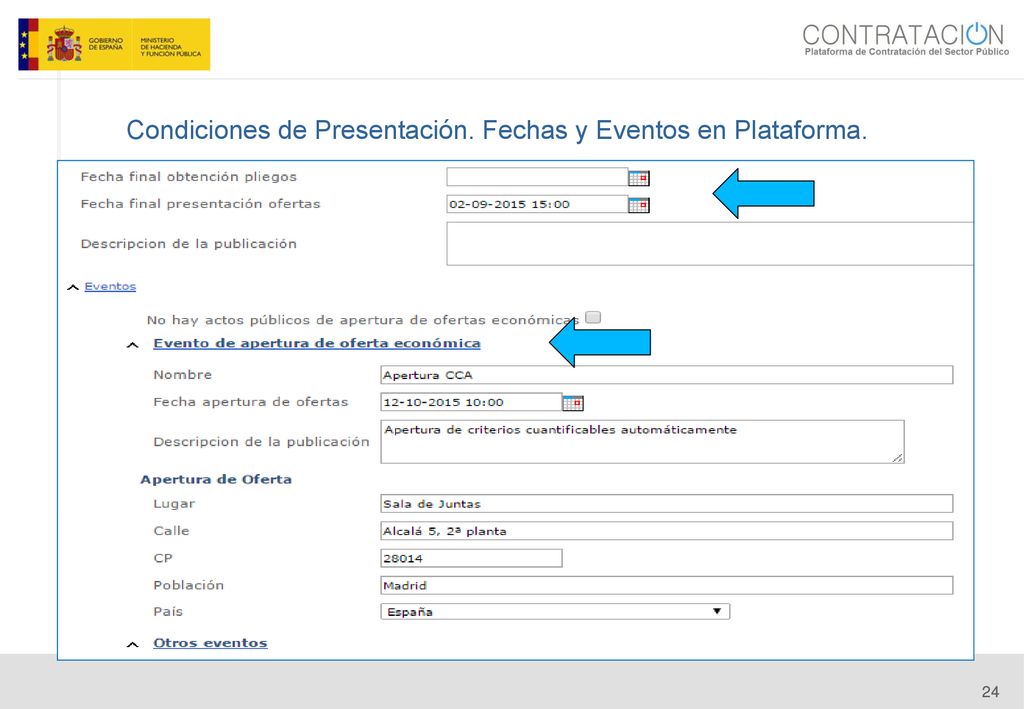Open calendar for Fecha apertura de ofertas

(573, 403)
